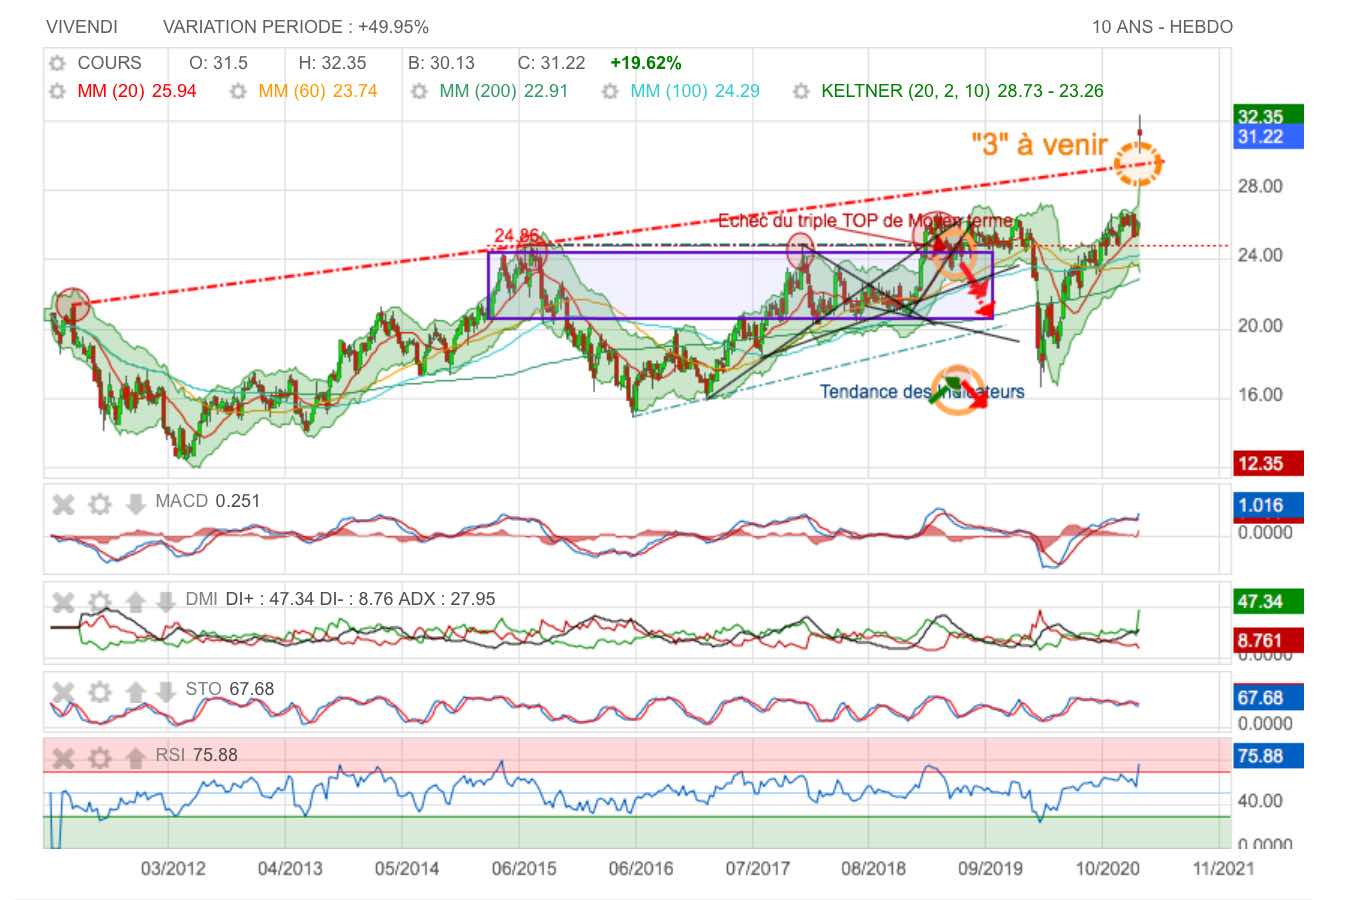This screenshot has height=900, width=1358.
Task: Click the 06/2015 date axis label
Action: 523,868
